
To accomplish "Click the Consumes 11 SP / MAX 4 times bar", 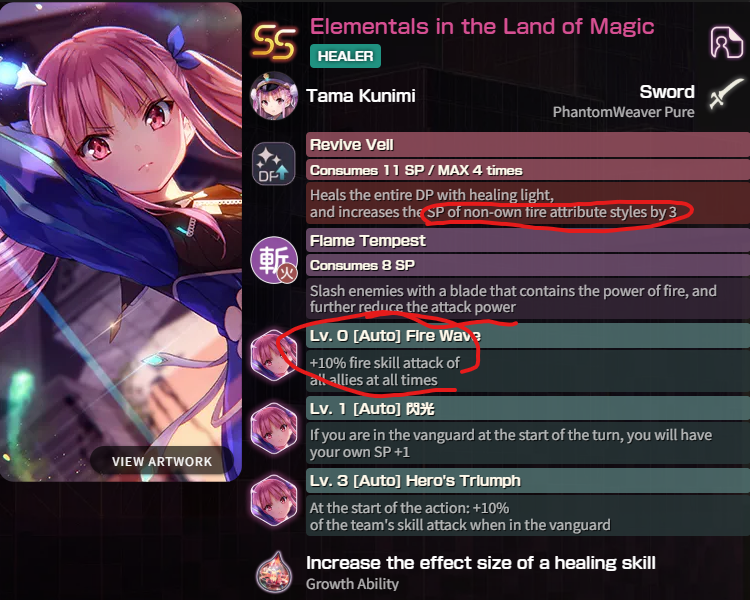I will click(528, 170).
